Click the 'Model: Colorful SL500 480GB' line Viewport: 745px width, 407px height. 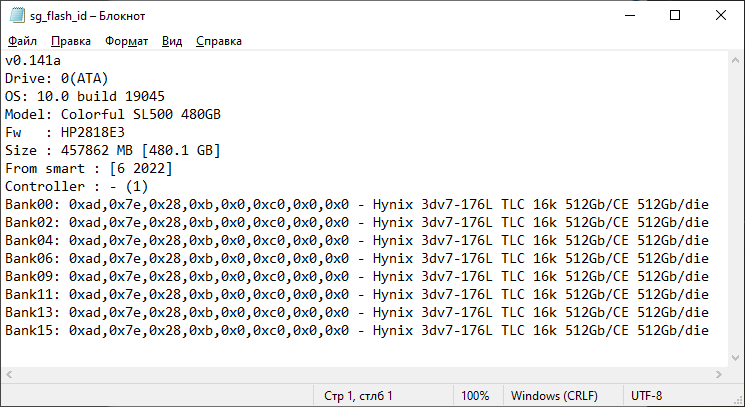113,114
